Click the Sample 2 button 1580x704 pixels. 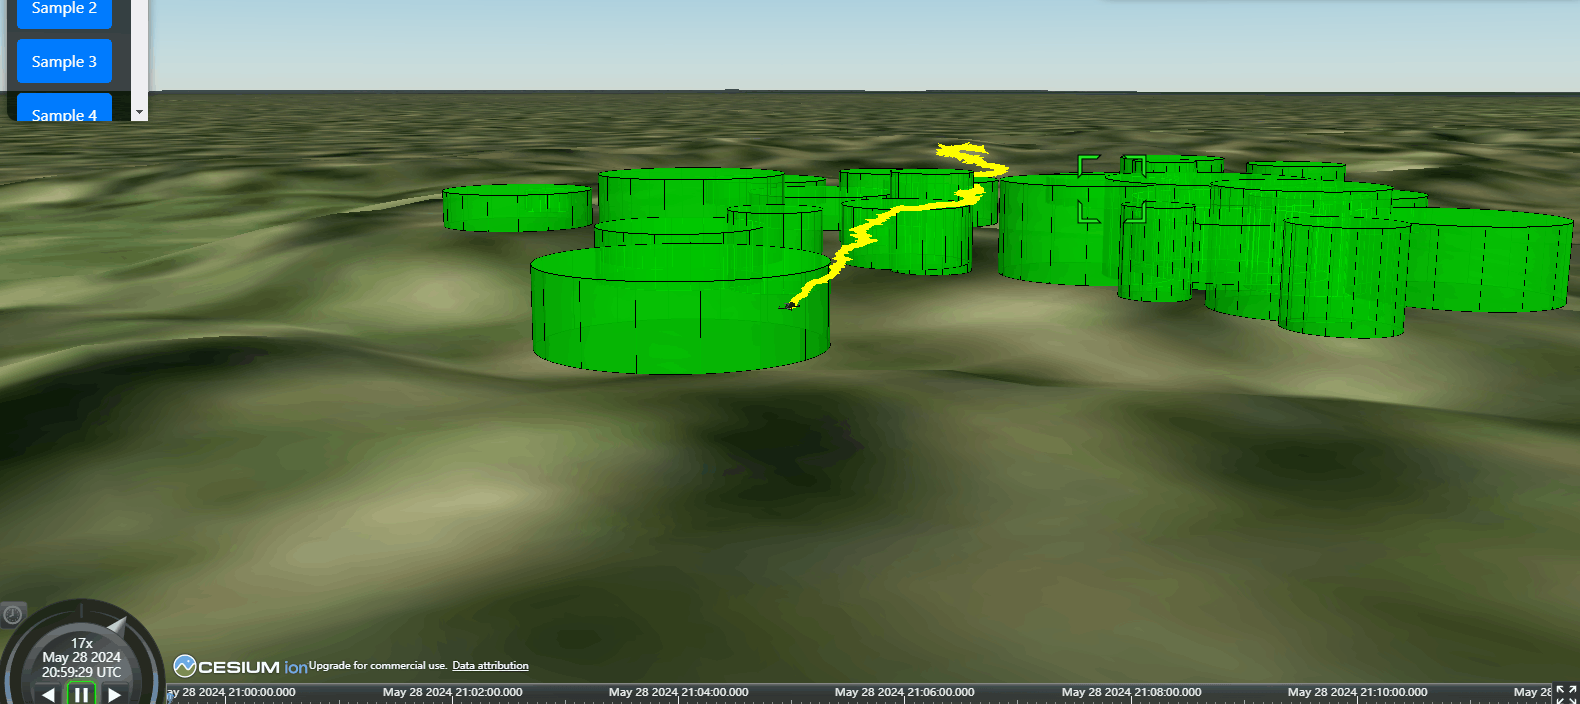[64, 10]
